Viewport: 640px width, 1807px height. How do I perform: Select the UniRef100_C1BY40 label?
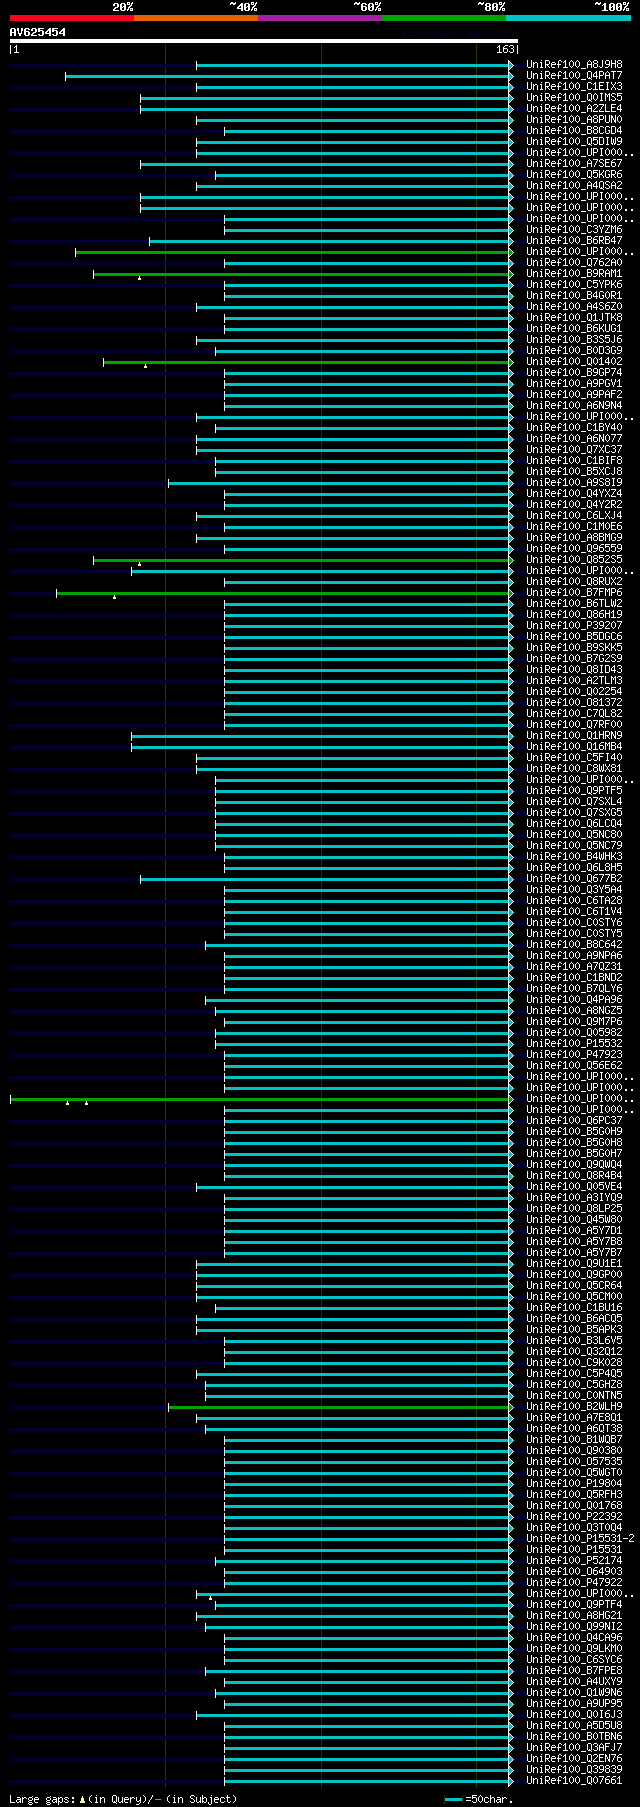click(574, 428)
